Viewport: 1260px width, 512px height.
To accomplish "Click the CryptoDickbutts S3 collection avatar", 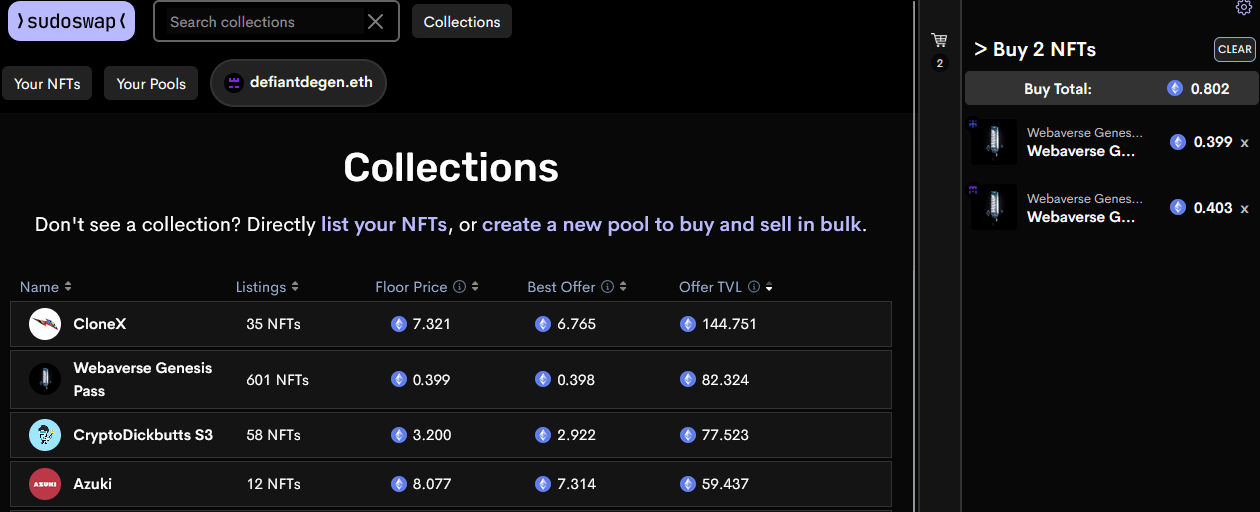I will [x=45, y=435].
